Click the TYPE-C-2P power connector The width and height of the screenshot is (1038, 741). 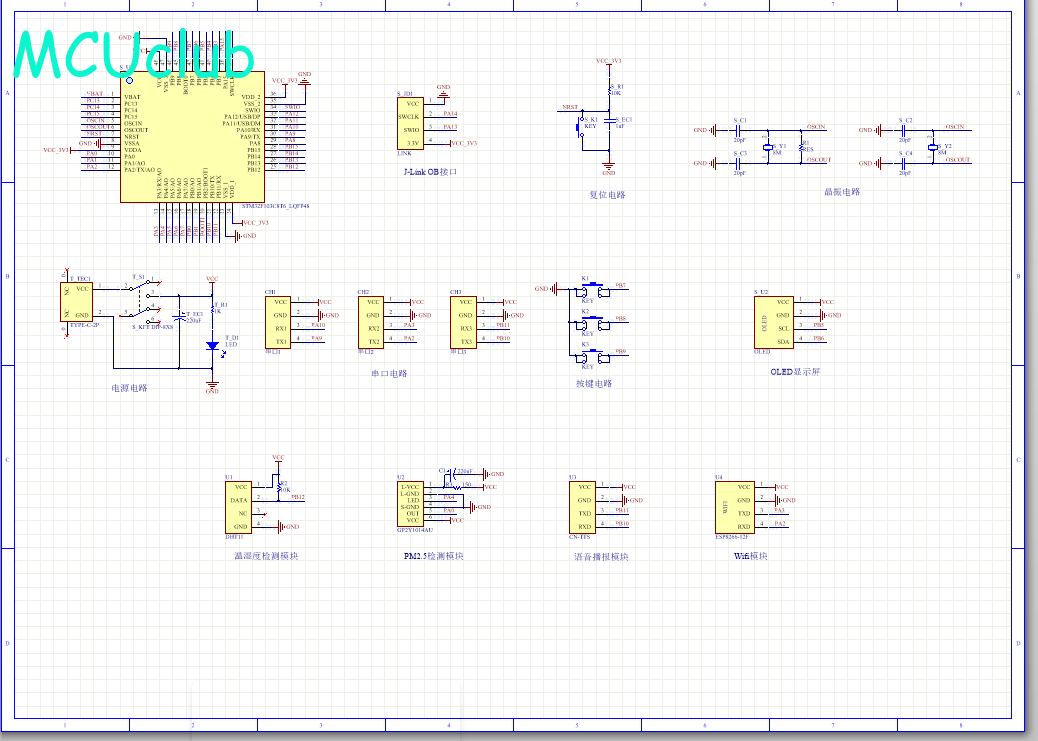76,303
